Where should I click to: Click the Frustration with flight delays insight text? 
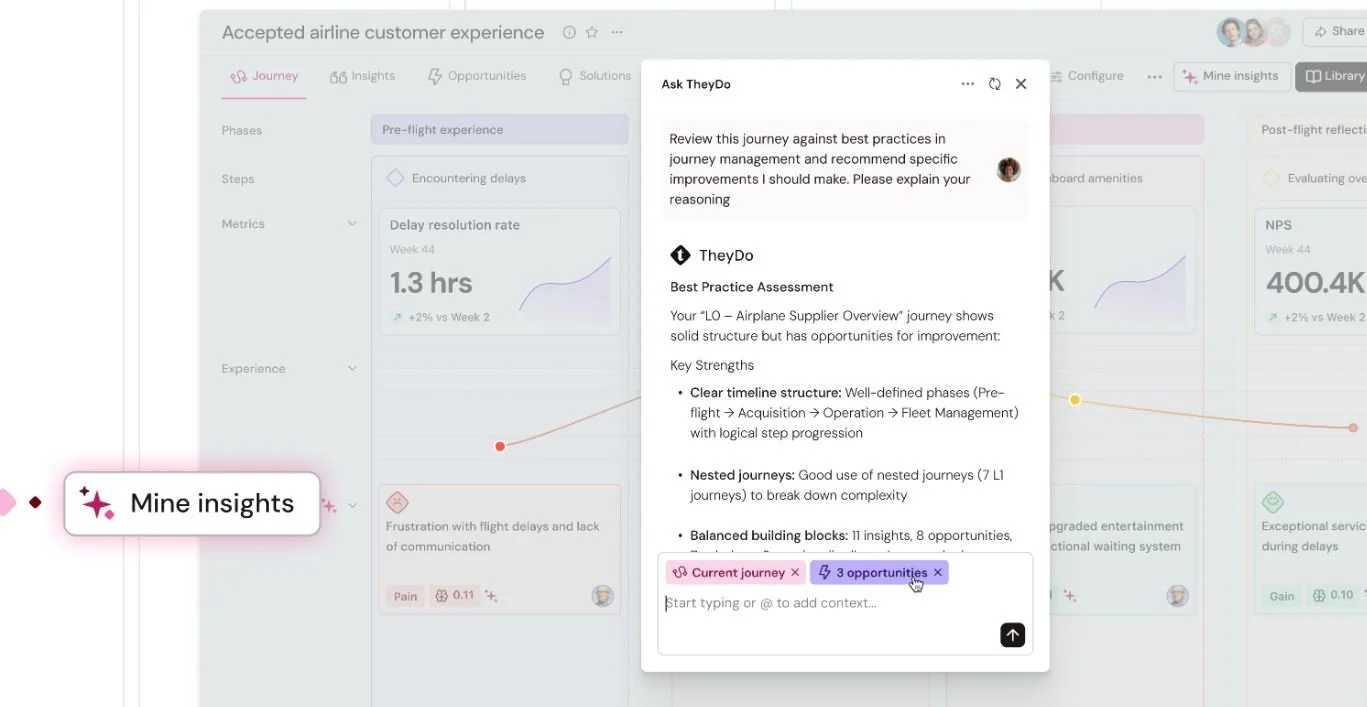493,536
